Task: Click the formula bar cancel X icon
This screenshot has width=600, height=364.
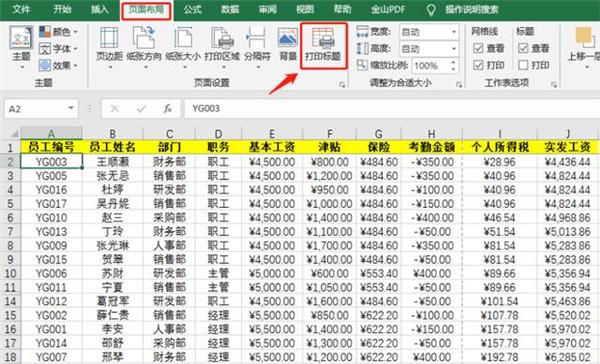Action: pyautogui.click(x=114, y=109)
